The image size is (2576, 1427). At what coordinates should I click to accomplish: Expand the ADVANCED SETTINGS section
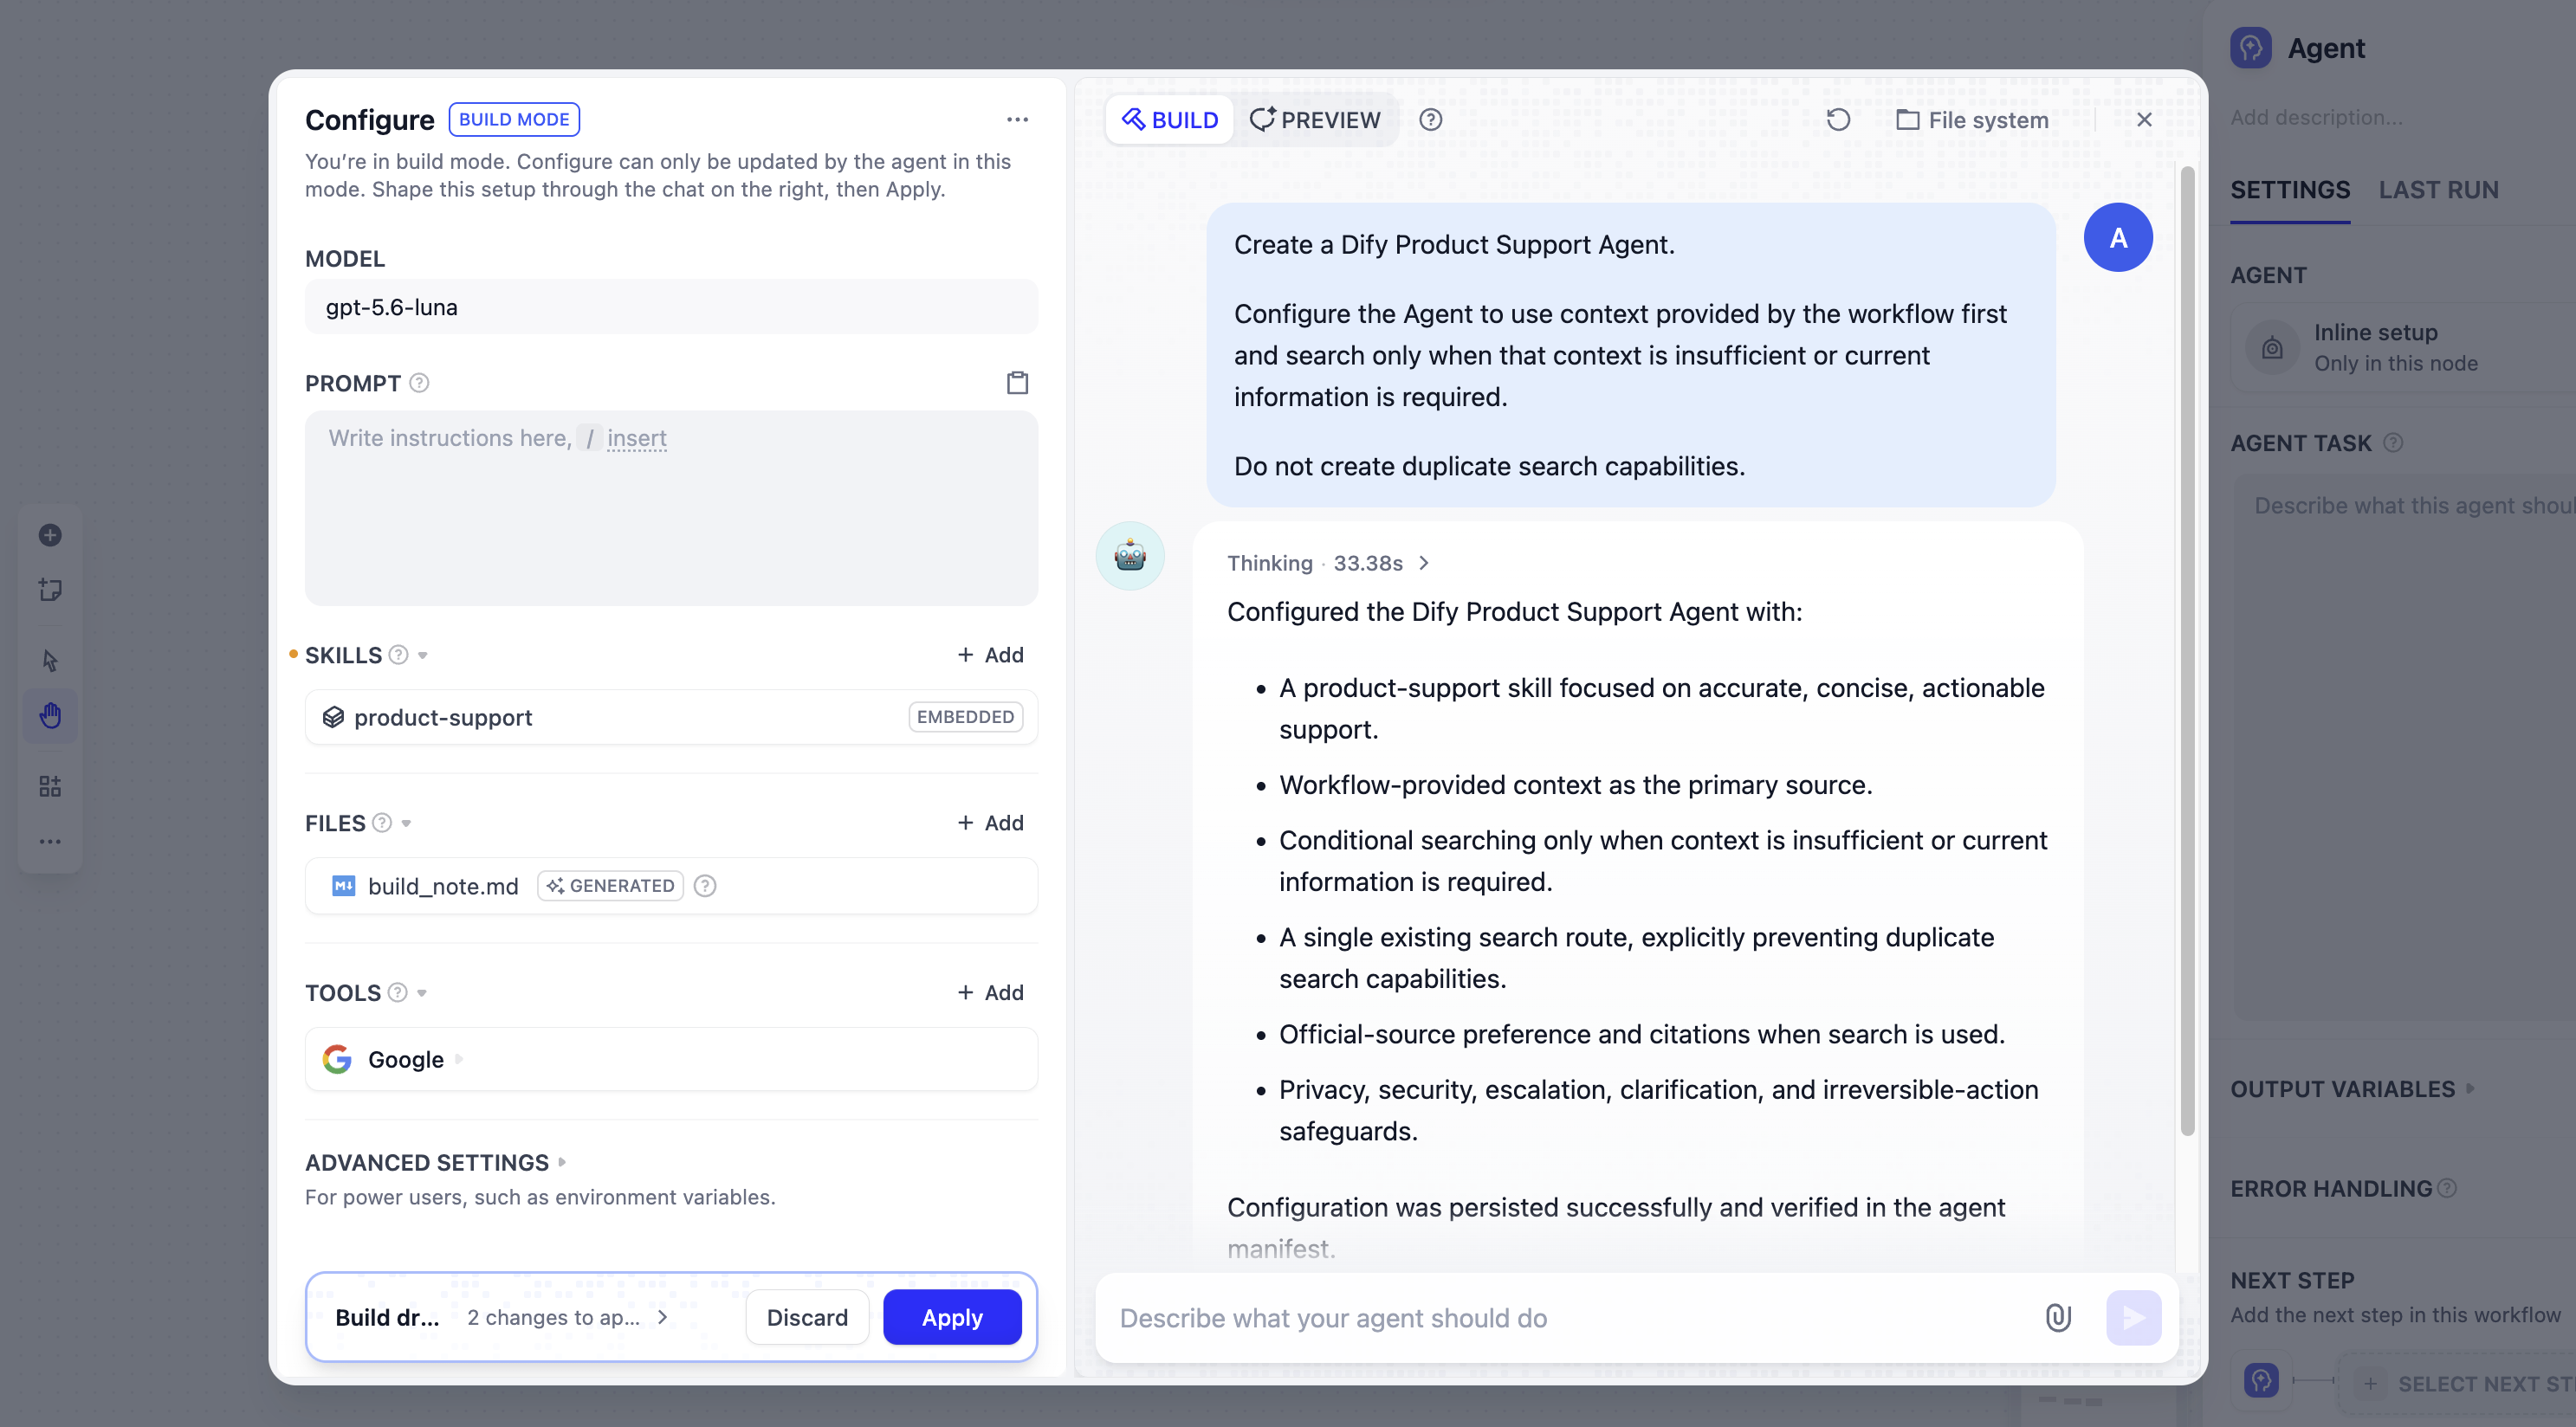coord(435,1162)
